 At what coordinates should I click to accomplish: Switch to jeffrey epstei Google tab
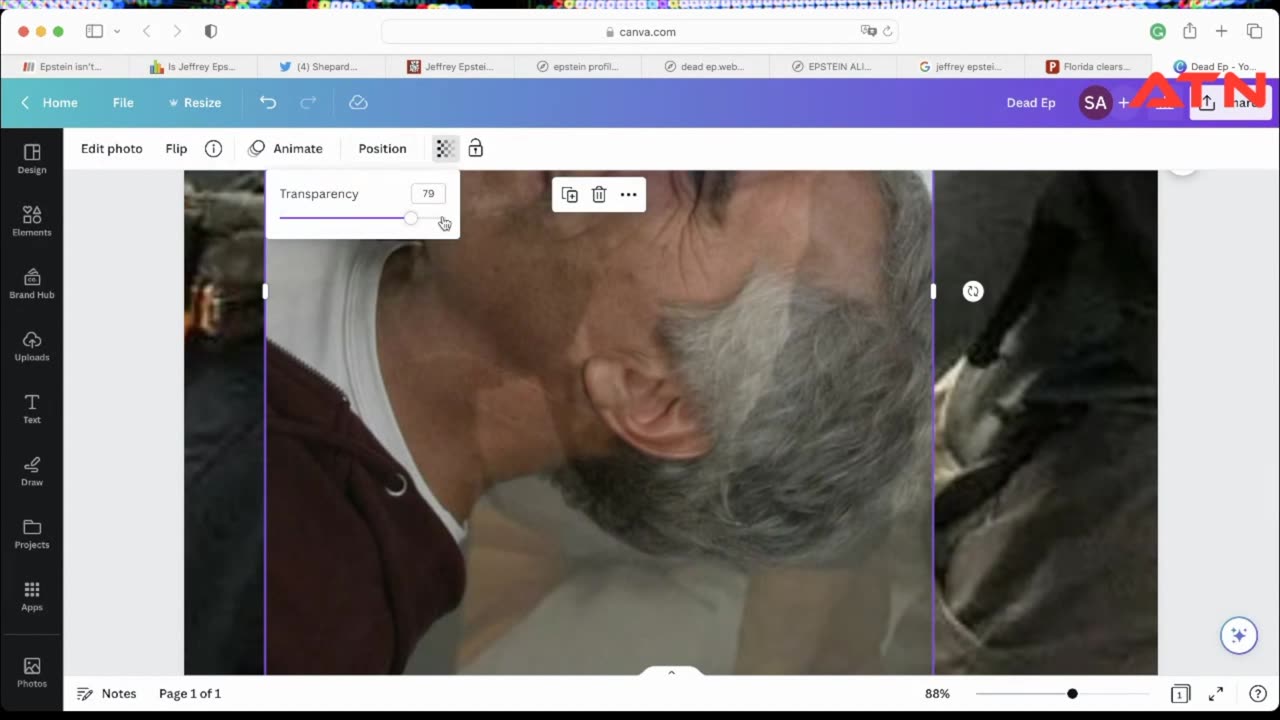click(961, 67)
